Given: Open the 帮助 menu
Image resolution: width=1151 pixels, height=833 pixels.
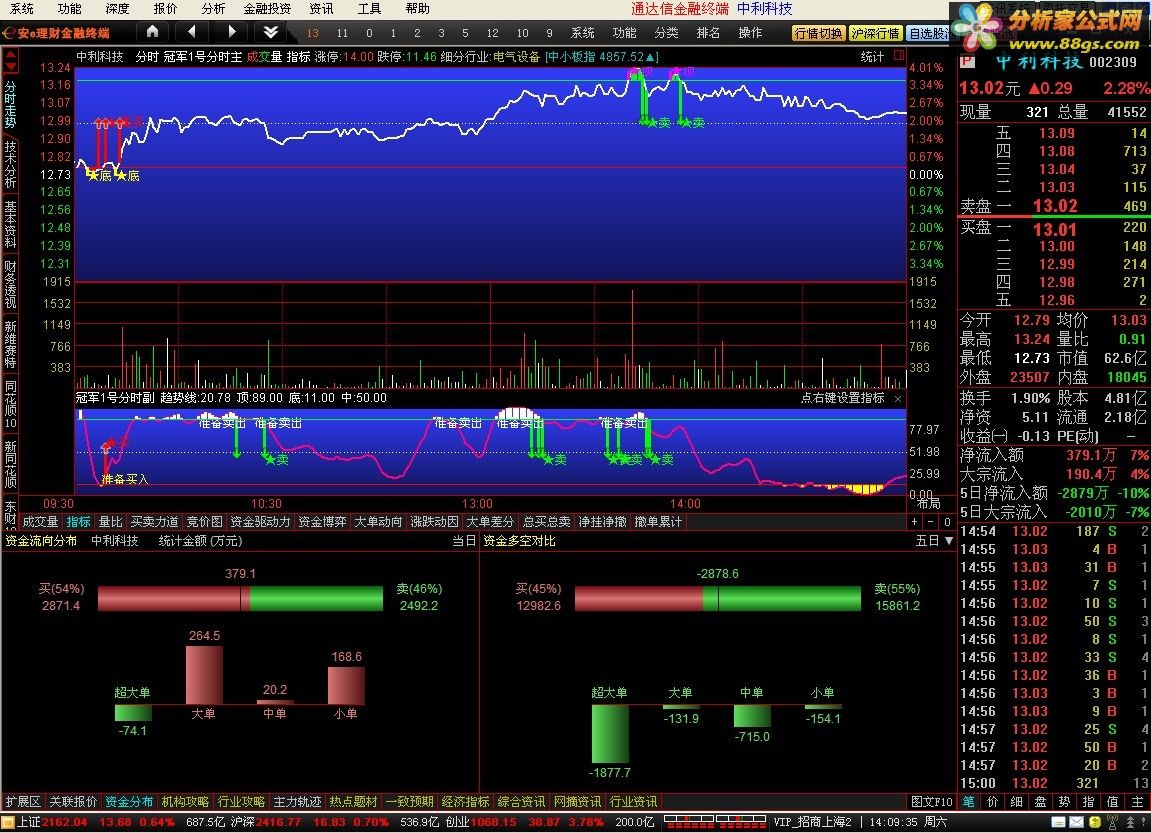Looking at the screenshot, I should coord(417,9).
